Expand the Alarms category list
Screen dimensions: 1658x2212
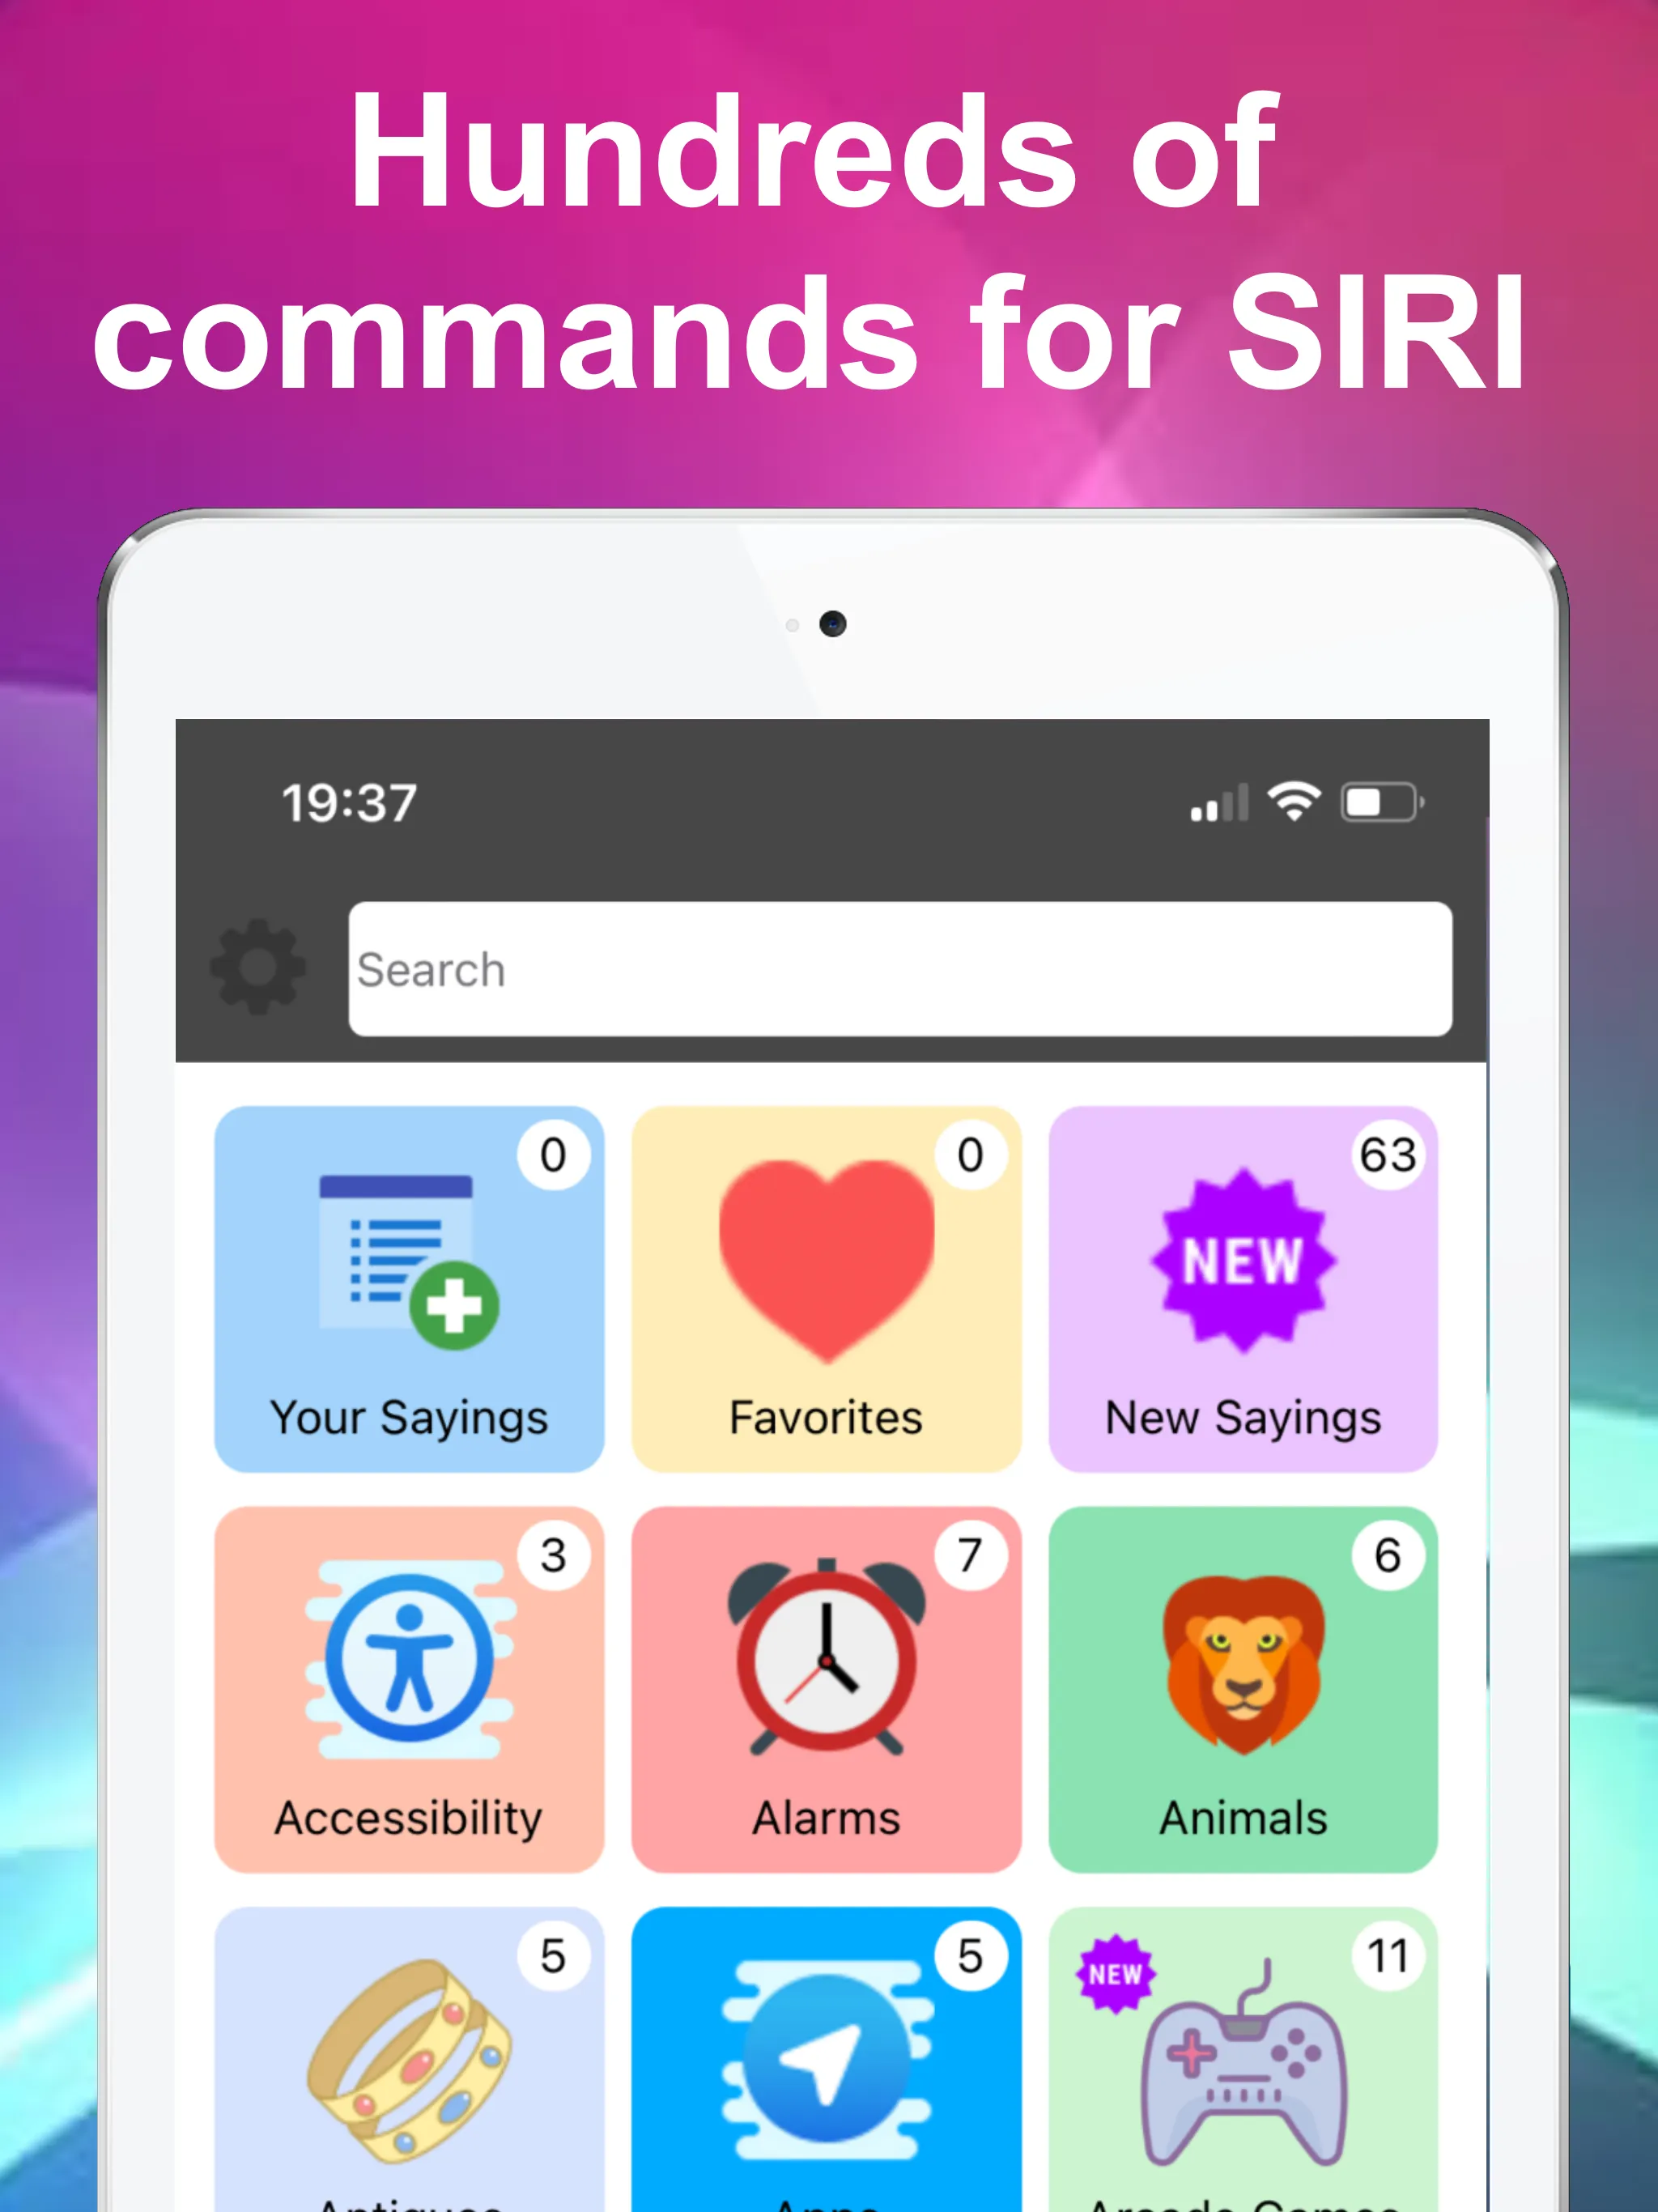point(827,1698)
